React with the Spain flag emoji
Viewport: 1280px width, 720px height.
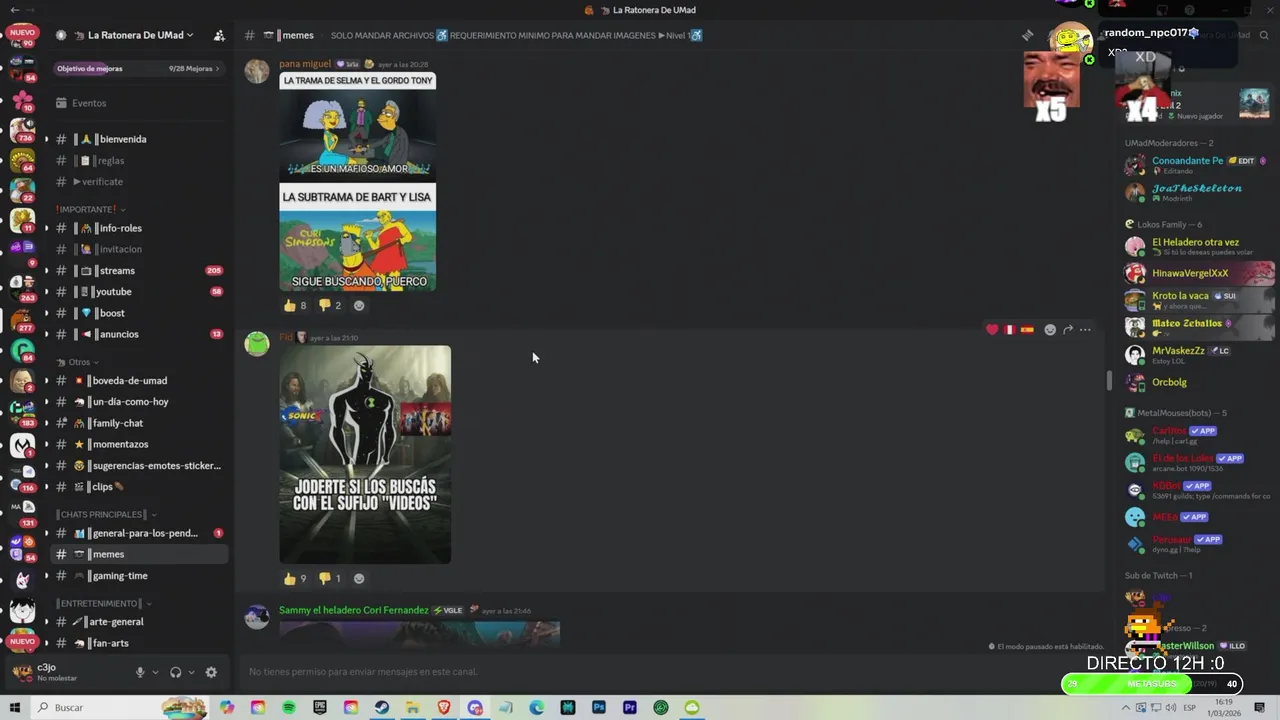point(1027,329)
